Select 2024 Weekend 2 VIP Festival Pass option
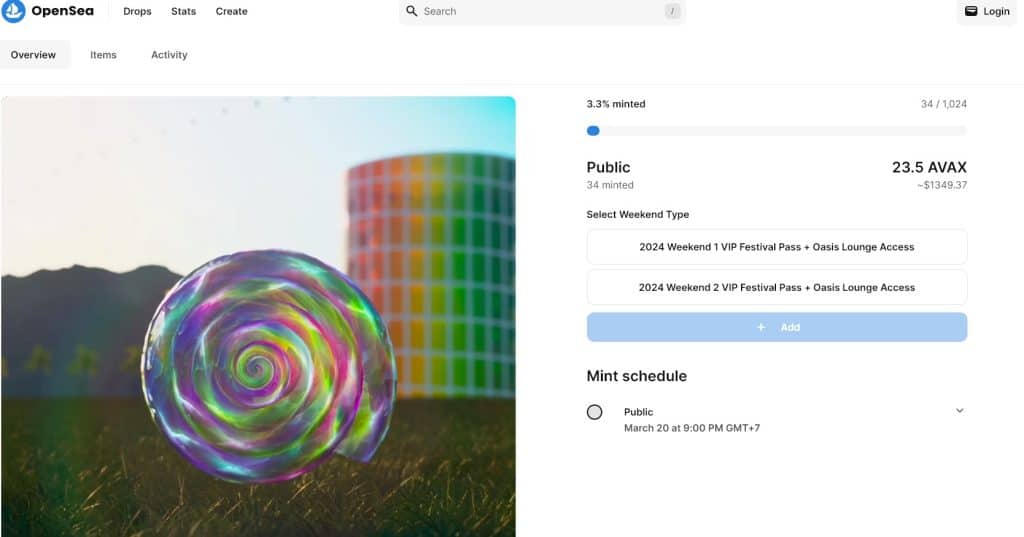The height and width of the screenshot is (537, 1024). point(776,287)
